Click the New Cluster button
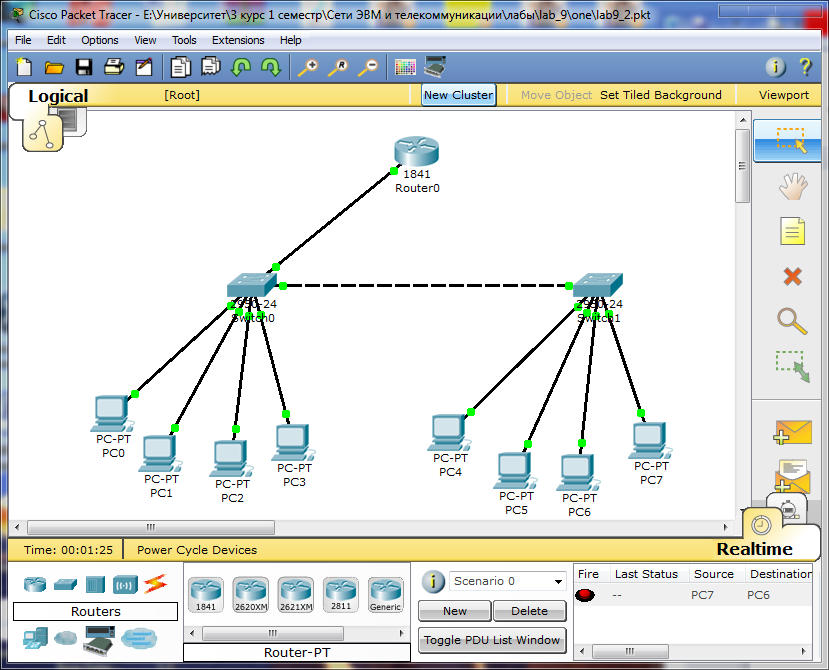Screen dimensions: 829x670 tap(458, 95)
